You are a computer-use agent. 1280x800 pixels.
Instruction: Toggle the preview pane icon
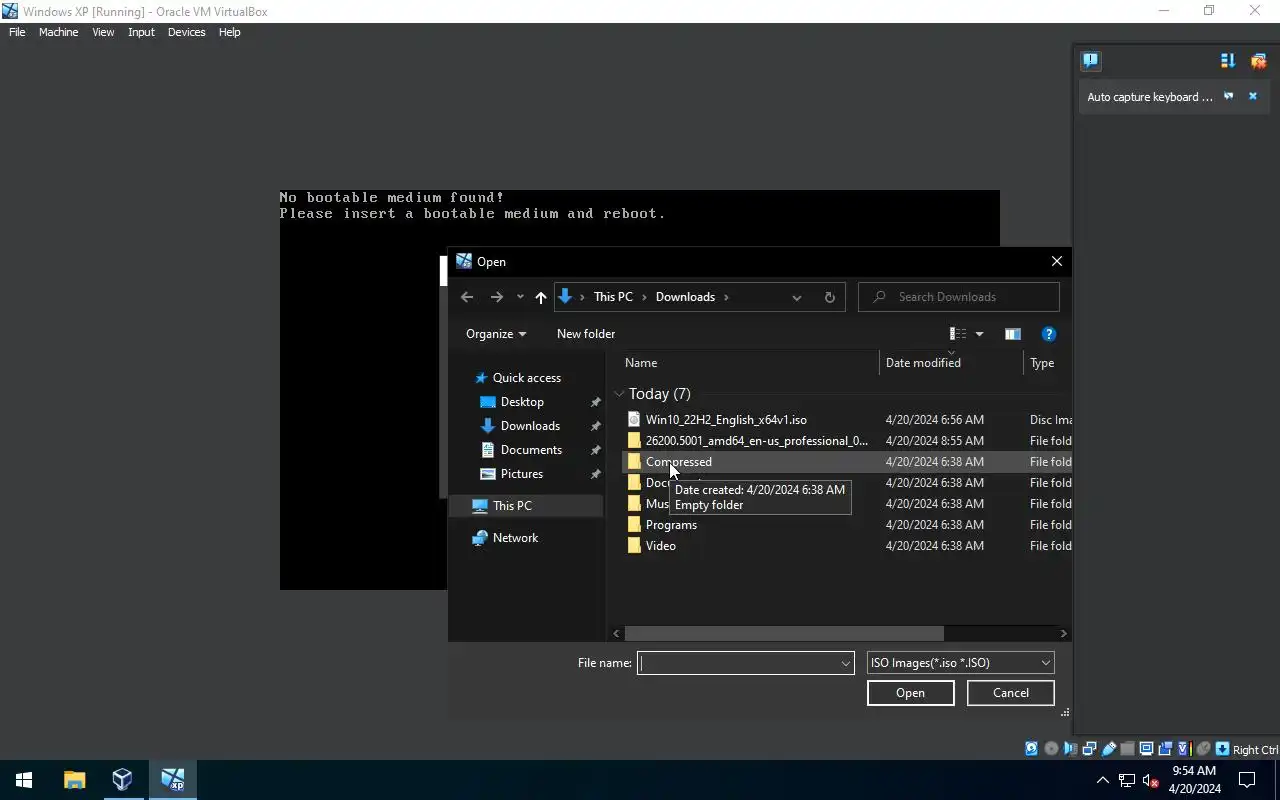click(x=1012, y=334)
